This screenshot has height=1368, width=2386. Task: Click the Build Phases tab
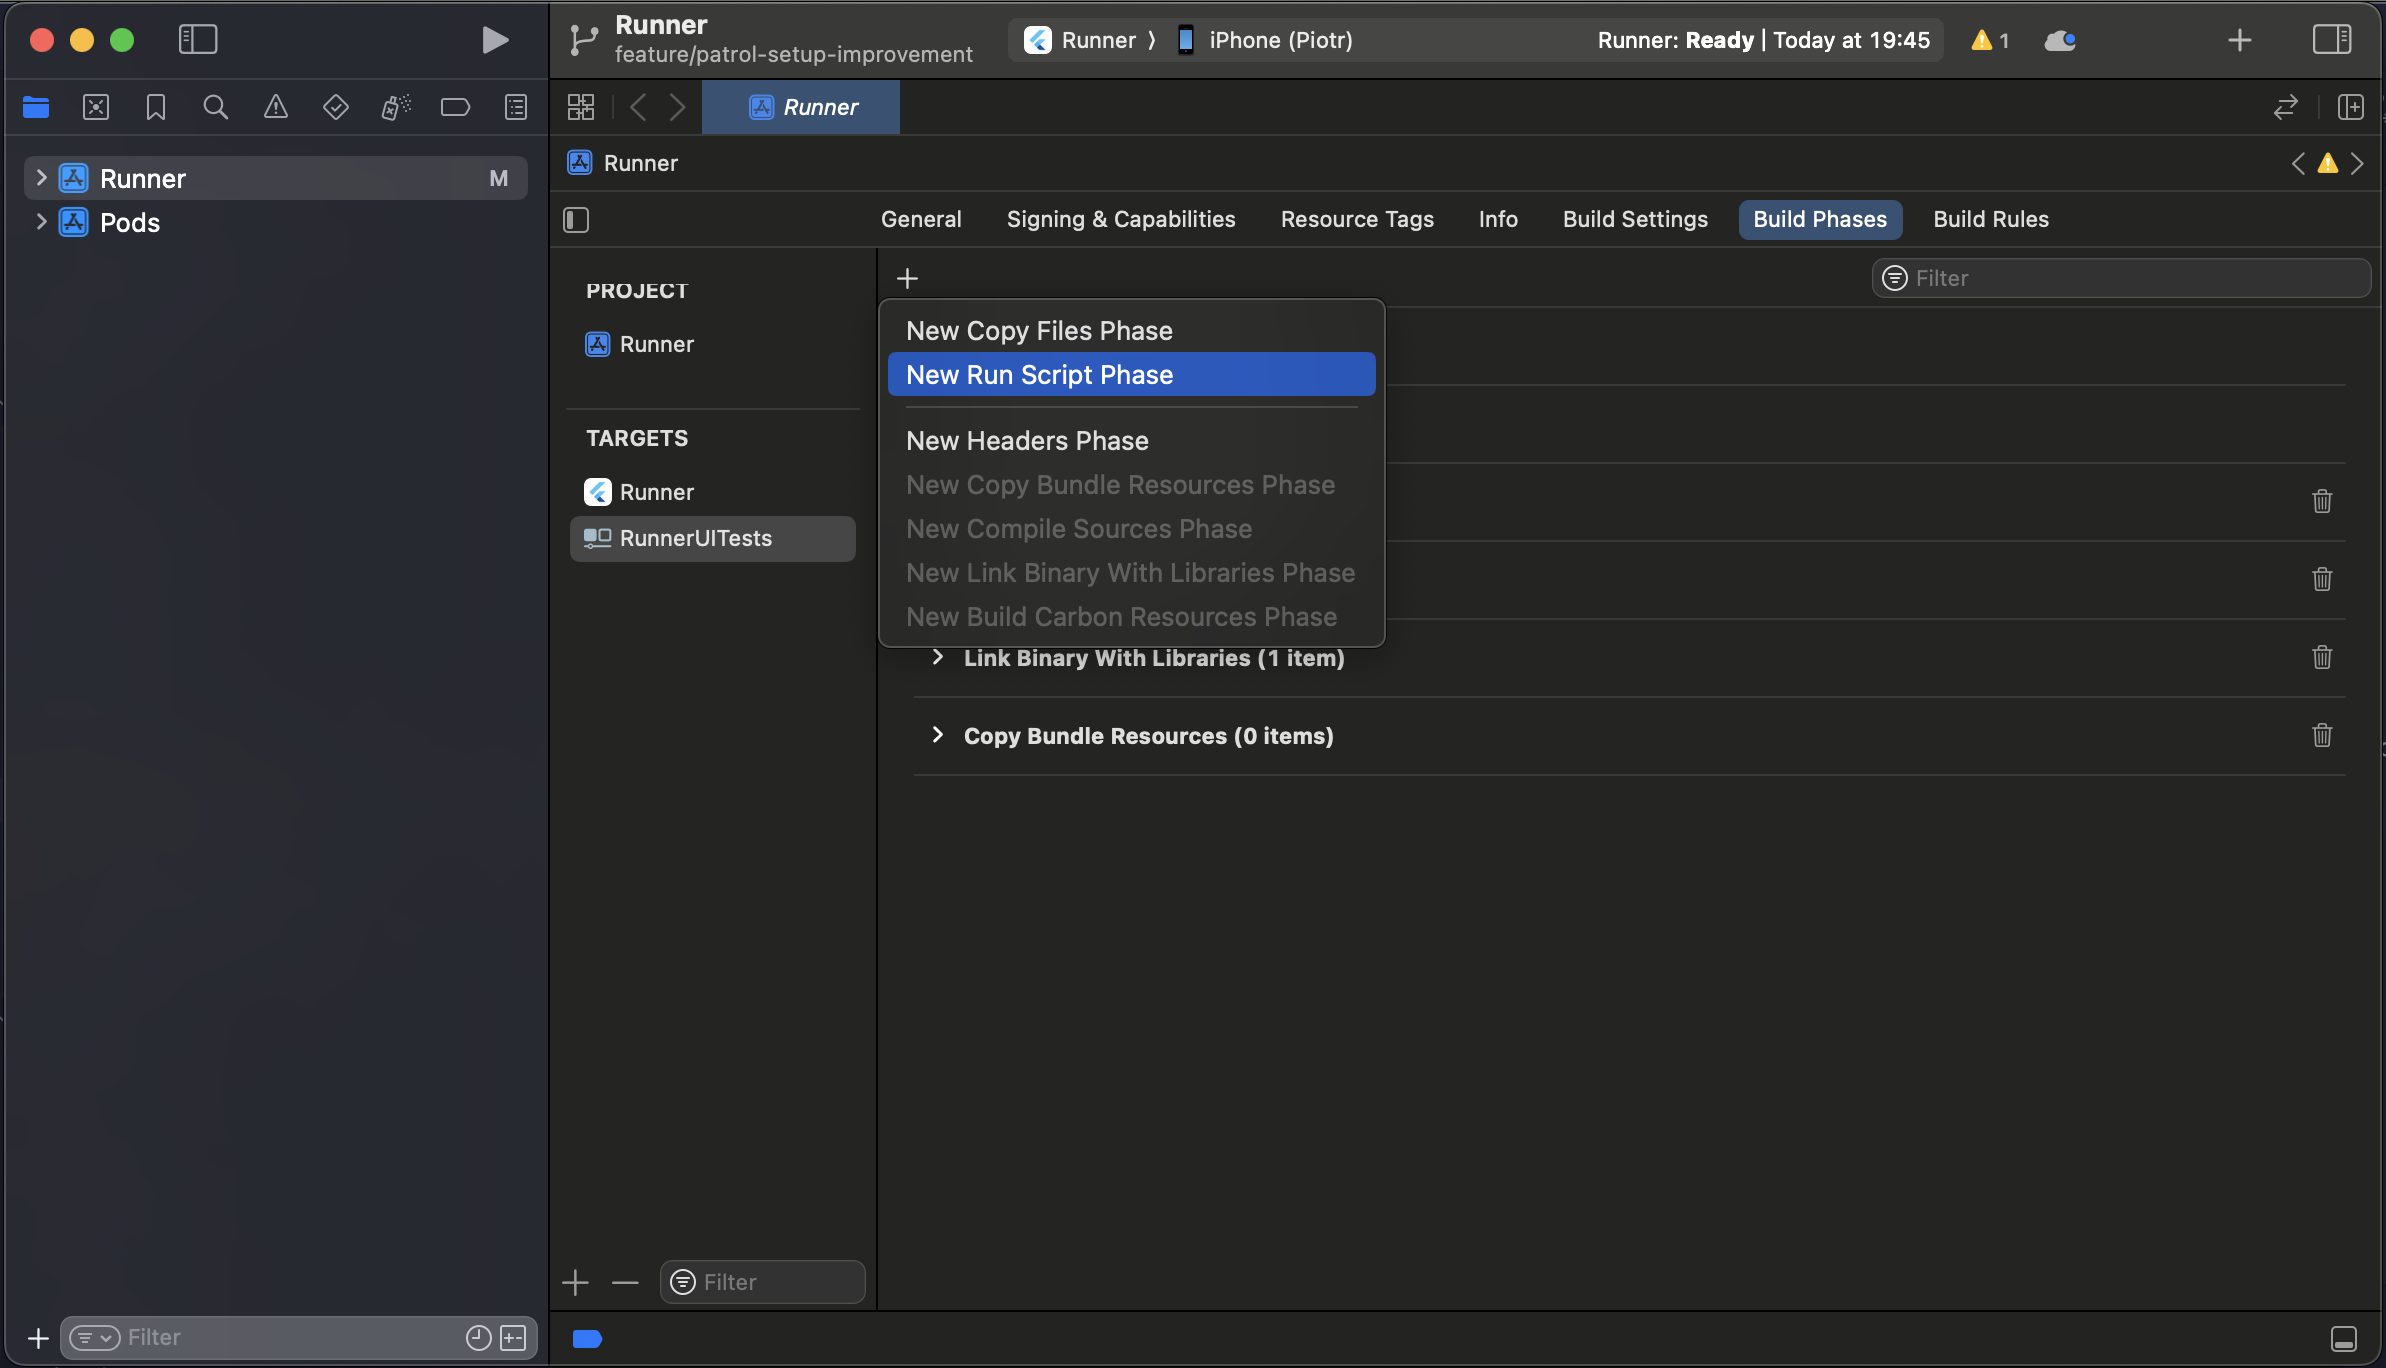1821,220
